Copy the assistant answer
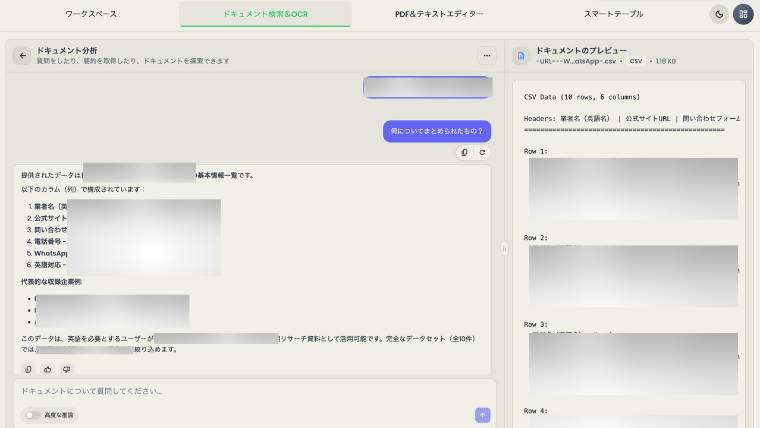This screenshot has height=428, width=760. click(28, 369)
